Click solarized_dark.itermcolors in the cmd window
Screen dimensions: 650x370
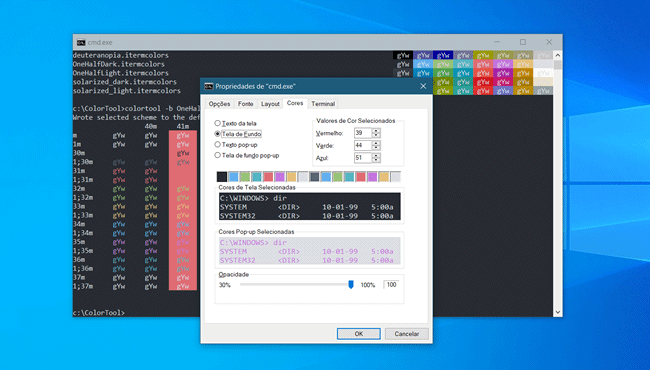125,82
